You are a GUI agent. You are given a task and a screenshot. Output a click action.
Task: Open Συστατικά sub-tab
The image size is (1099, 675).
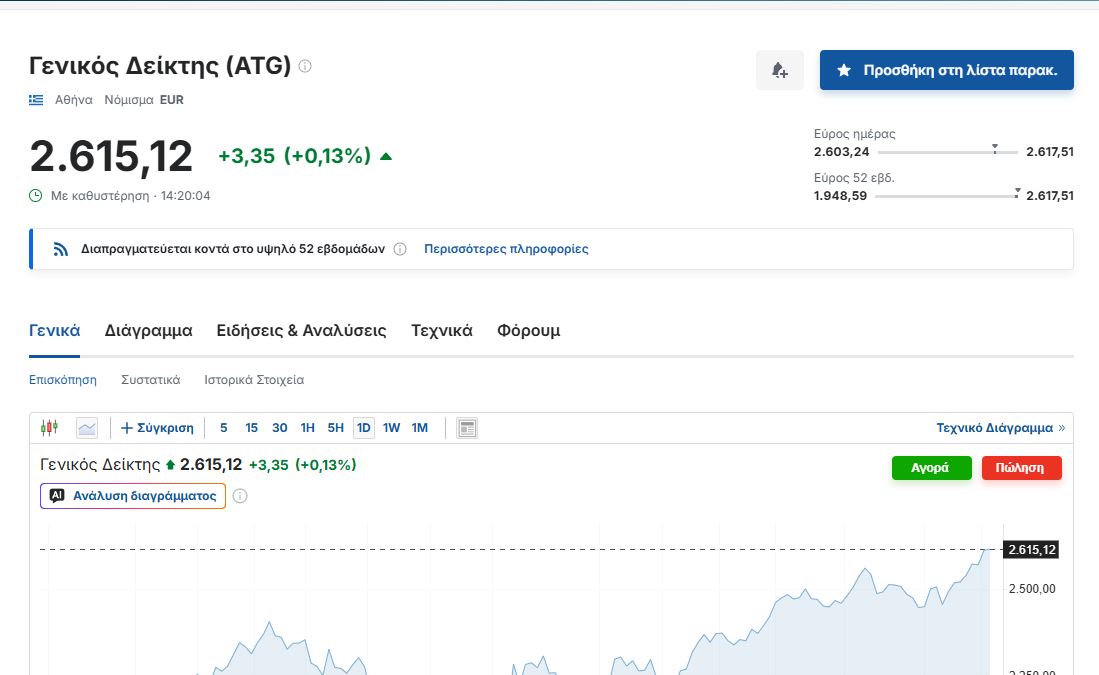(x=151, y=380)
